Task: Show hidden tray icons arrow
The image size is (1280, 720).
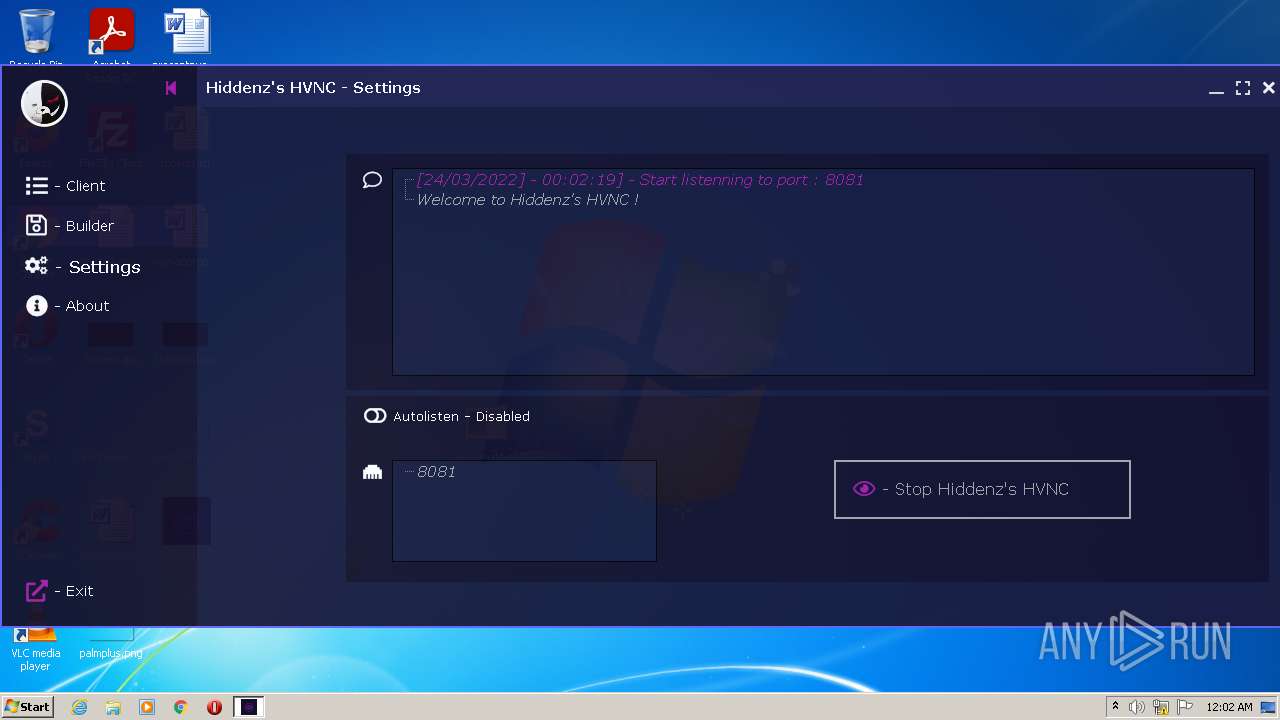Action: coord(1115,707)
